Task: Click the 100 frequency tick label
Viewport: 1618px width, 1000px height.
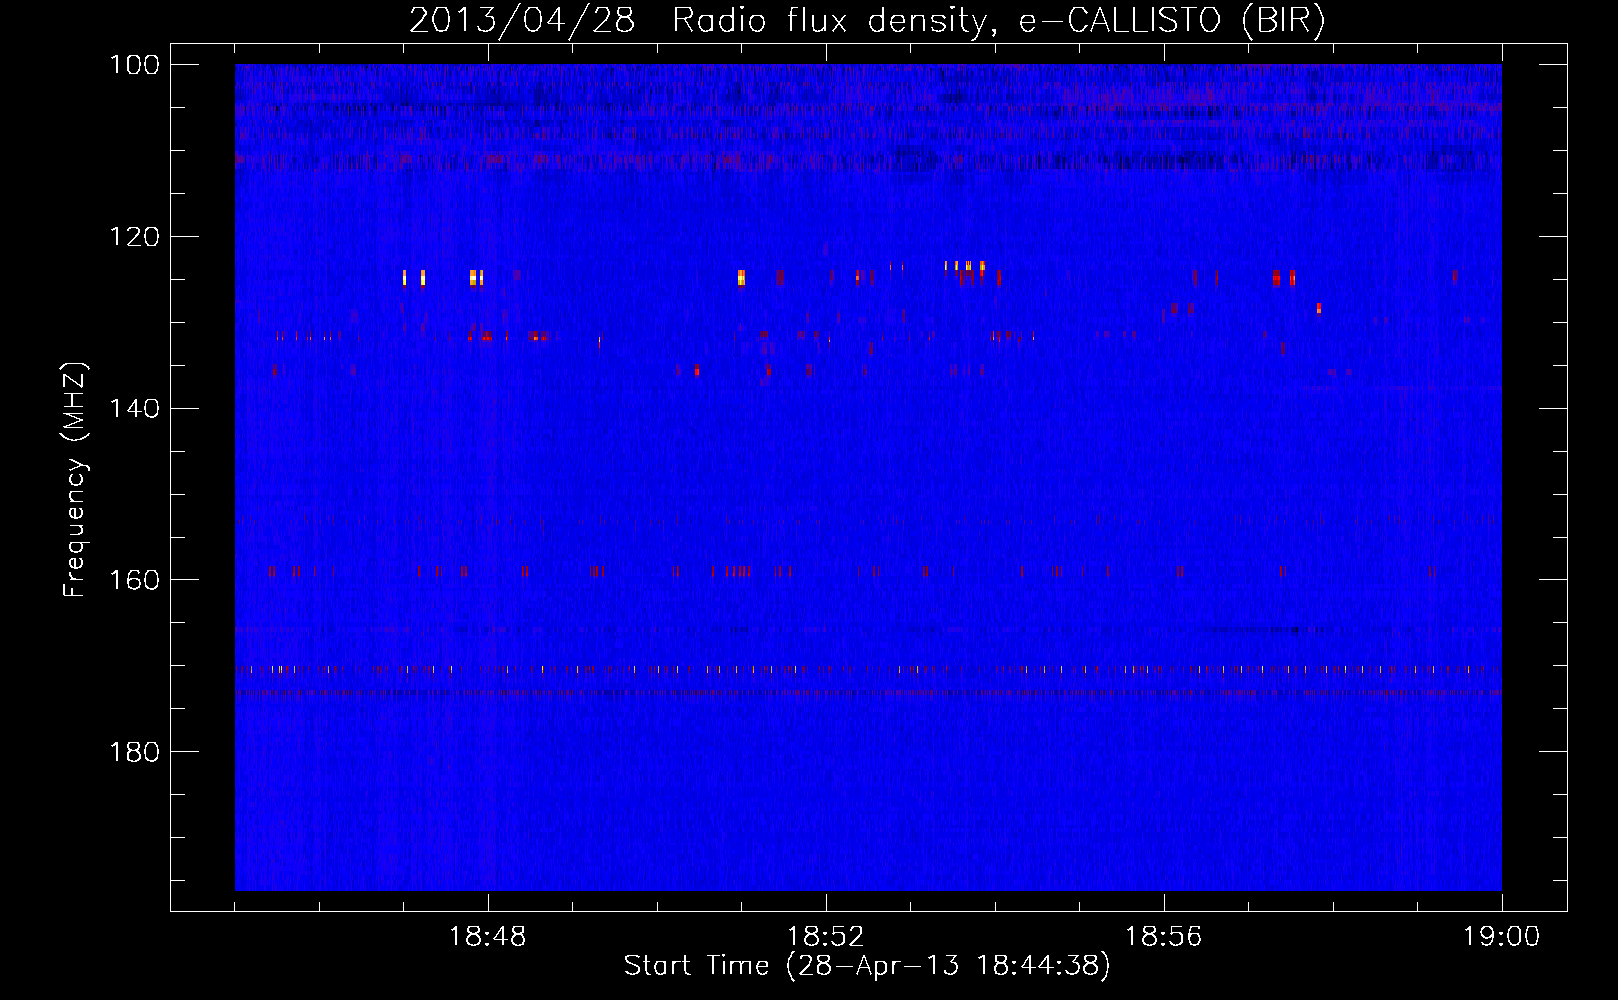Action: click(x=134, y=65)
